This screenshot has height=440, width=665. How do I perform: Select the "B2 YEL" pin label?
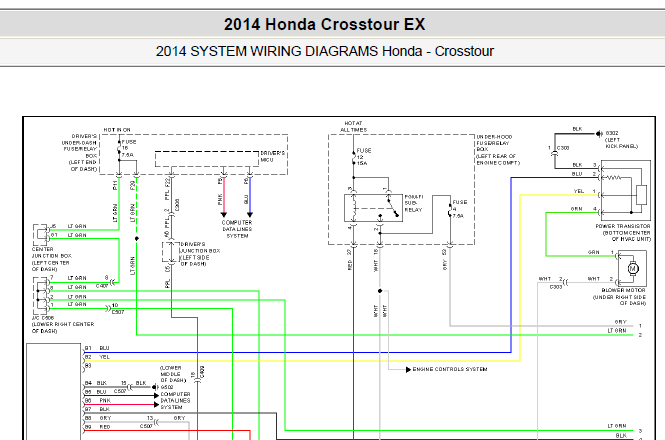coord(97,357)
